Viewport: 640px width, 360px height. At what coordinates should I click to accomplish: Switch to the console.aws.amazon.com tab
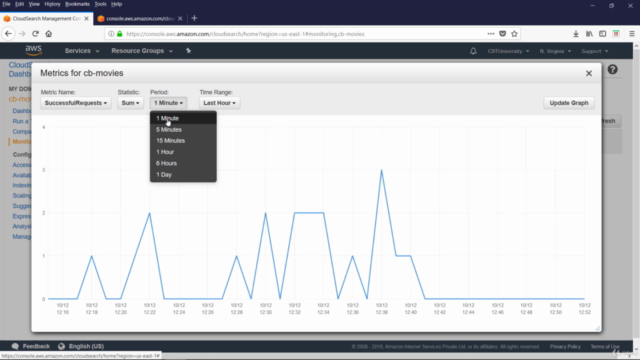tap(140, 18)
